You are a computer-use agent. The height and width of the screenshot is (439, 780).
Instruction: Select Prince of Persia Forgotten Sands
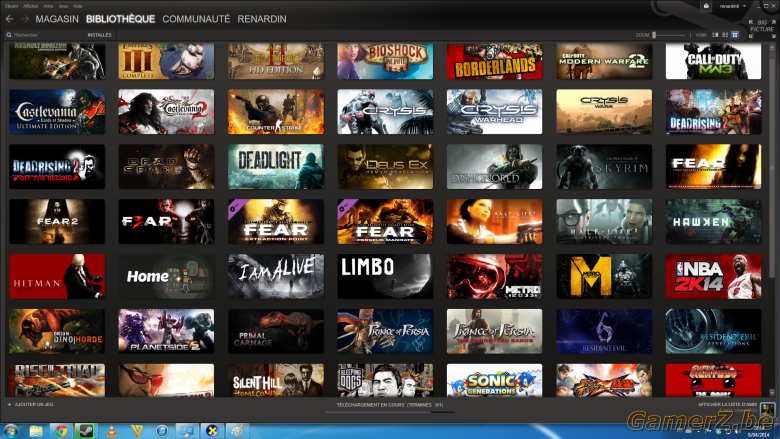[x=494, y=331]
